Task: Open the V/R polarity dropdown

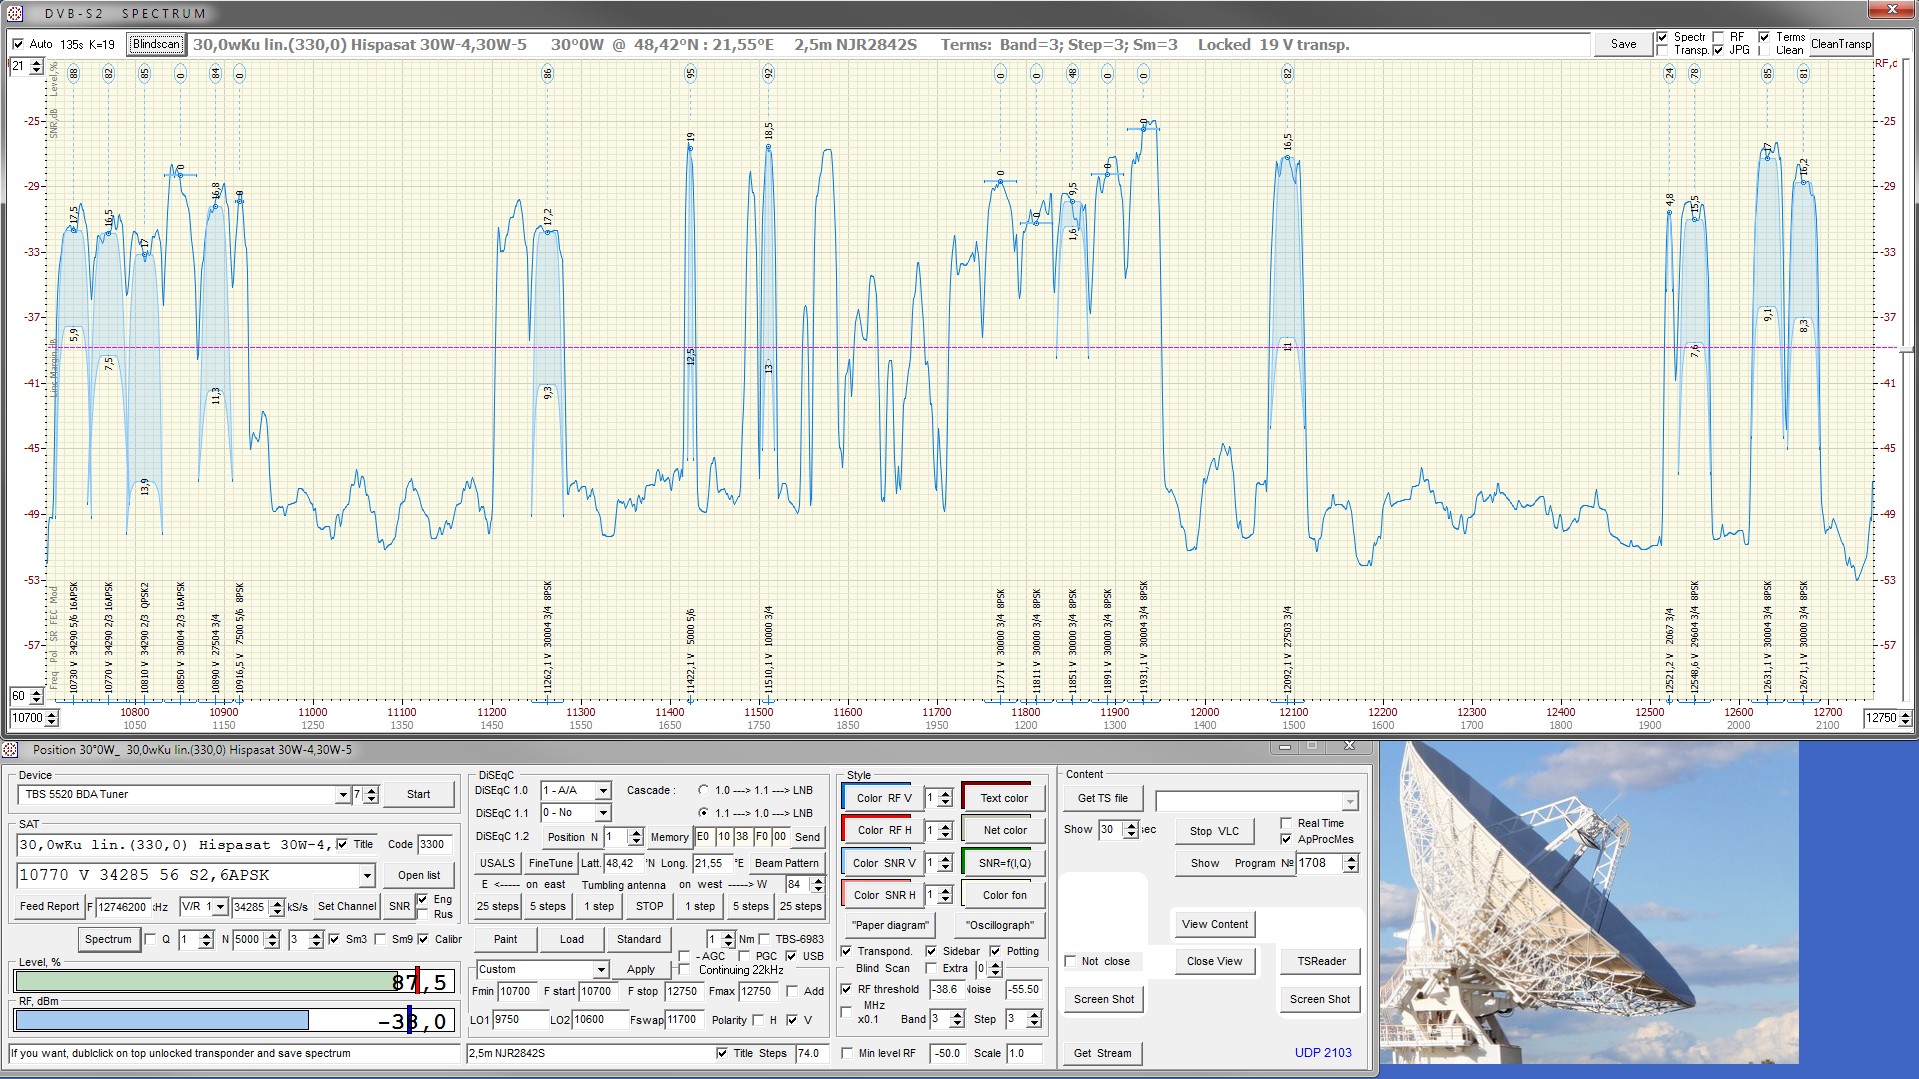Action: 220,906
